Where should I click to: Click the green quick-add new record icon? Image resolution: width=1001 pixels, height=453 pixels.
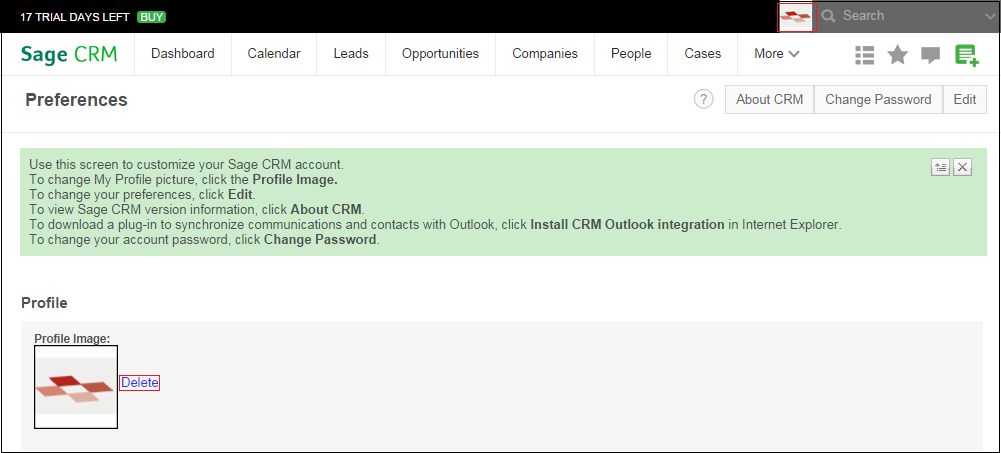tap(966, 55)
